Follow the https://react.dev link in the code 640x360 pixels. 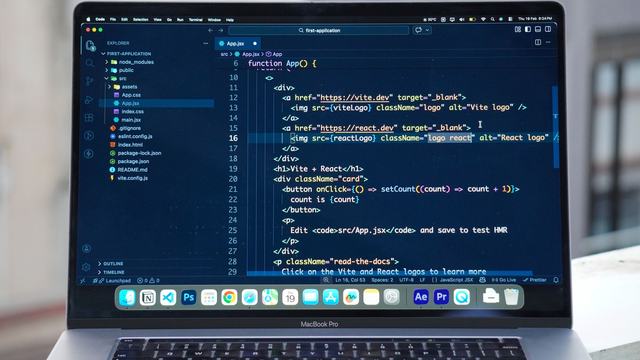pyautogui.click(x=356, y=128)
